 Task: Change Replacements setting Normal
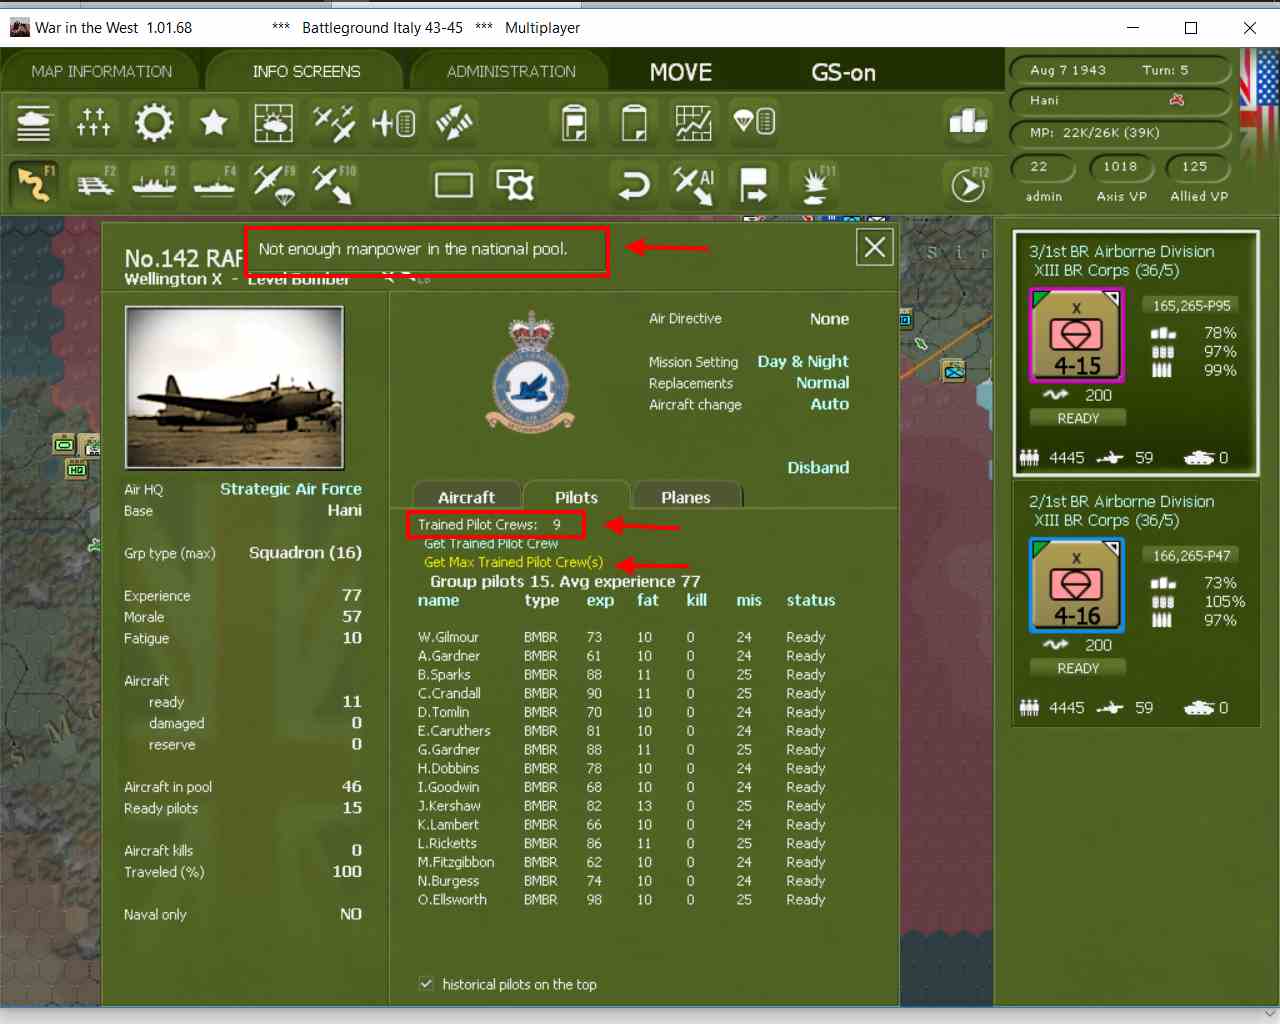pos(823,382)
